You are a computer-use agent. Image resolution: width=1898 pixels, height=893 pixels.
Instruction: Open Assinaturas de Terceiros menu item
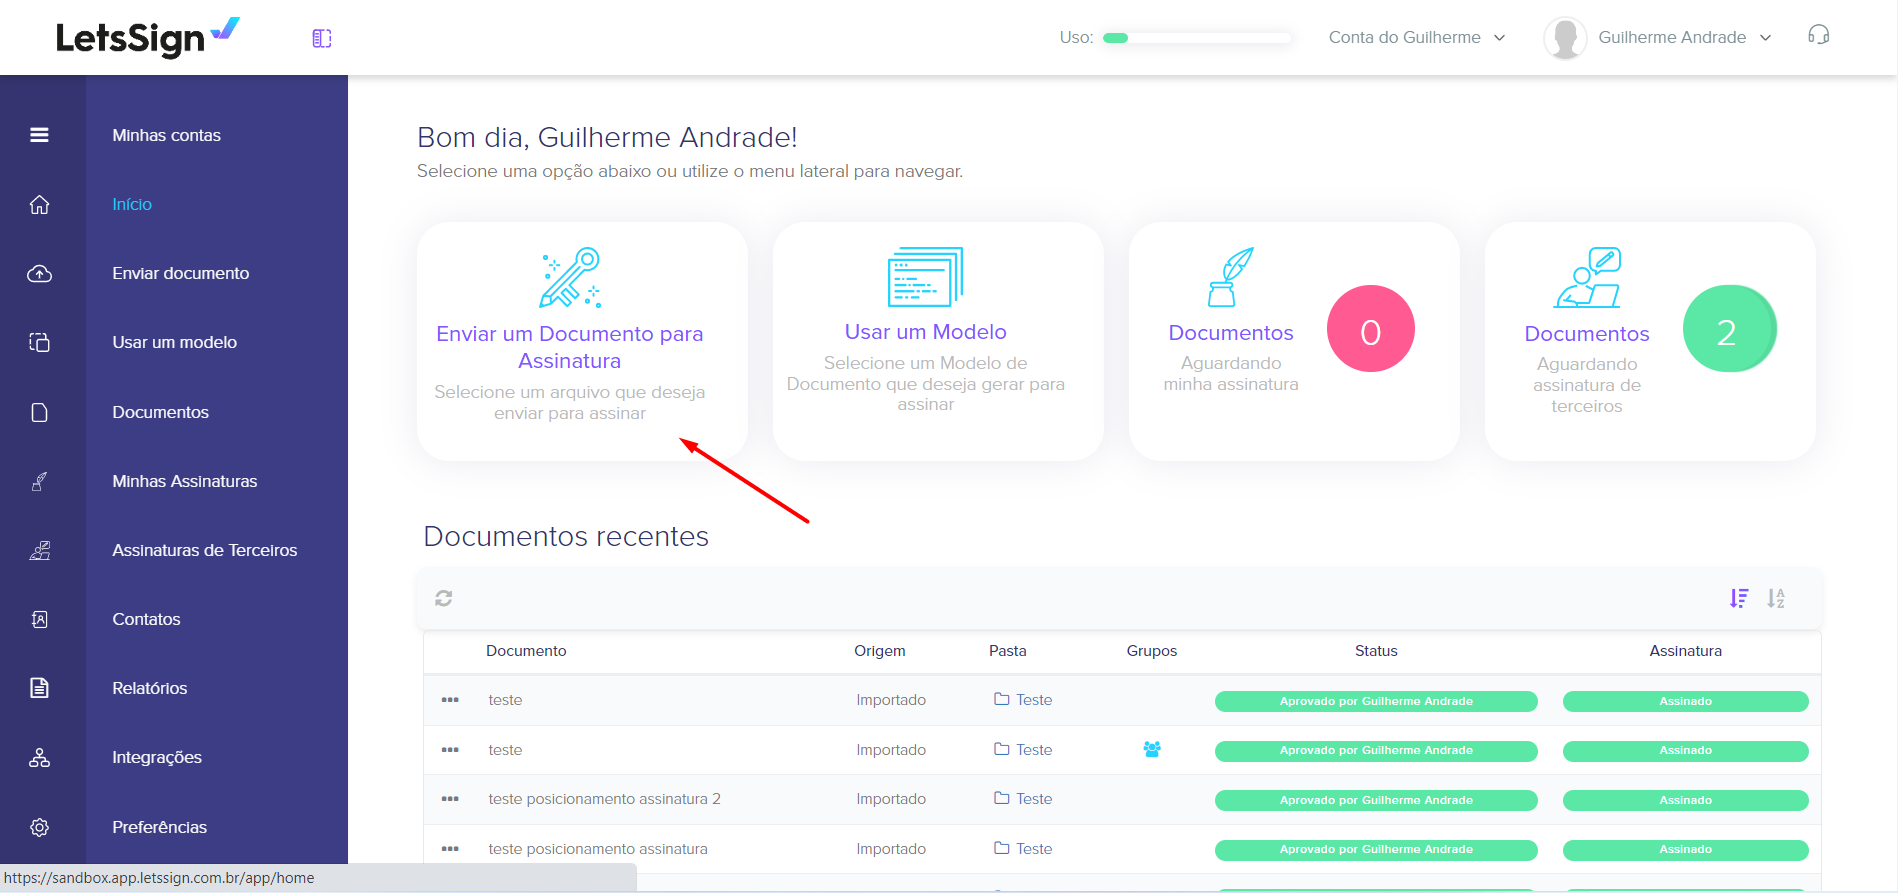205,550
